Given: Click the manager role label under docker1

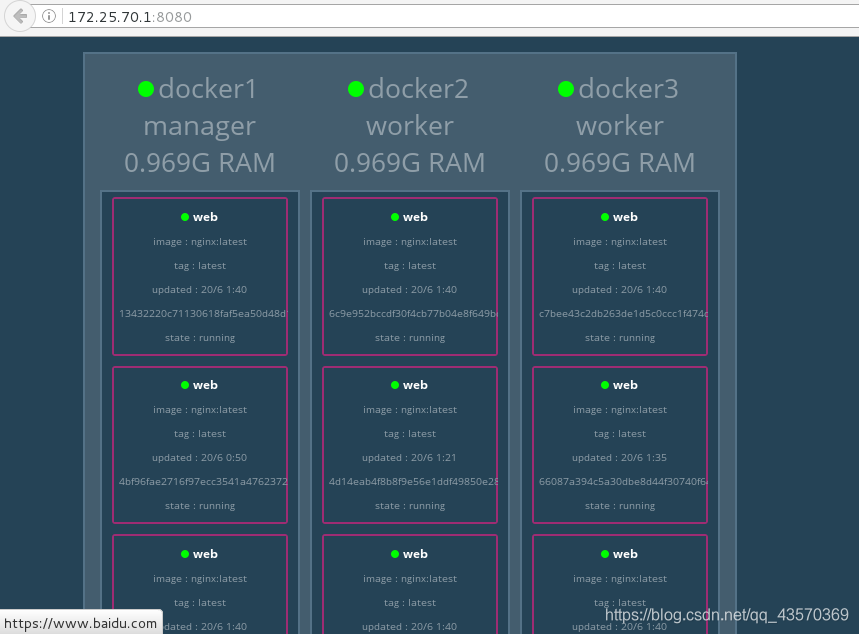Looking at the screenshot, I should tap(199, 126).
